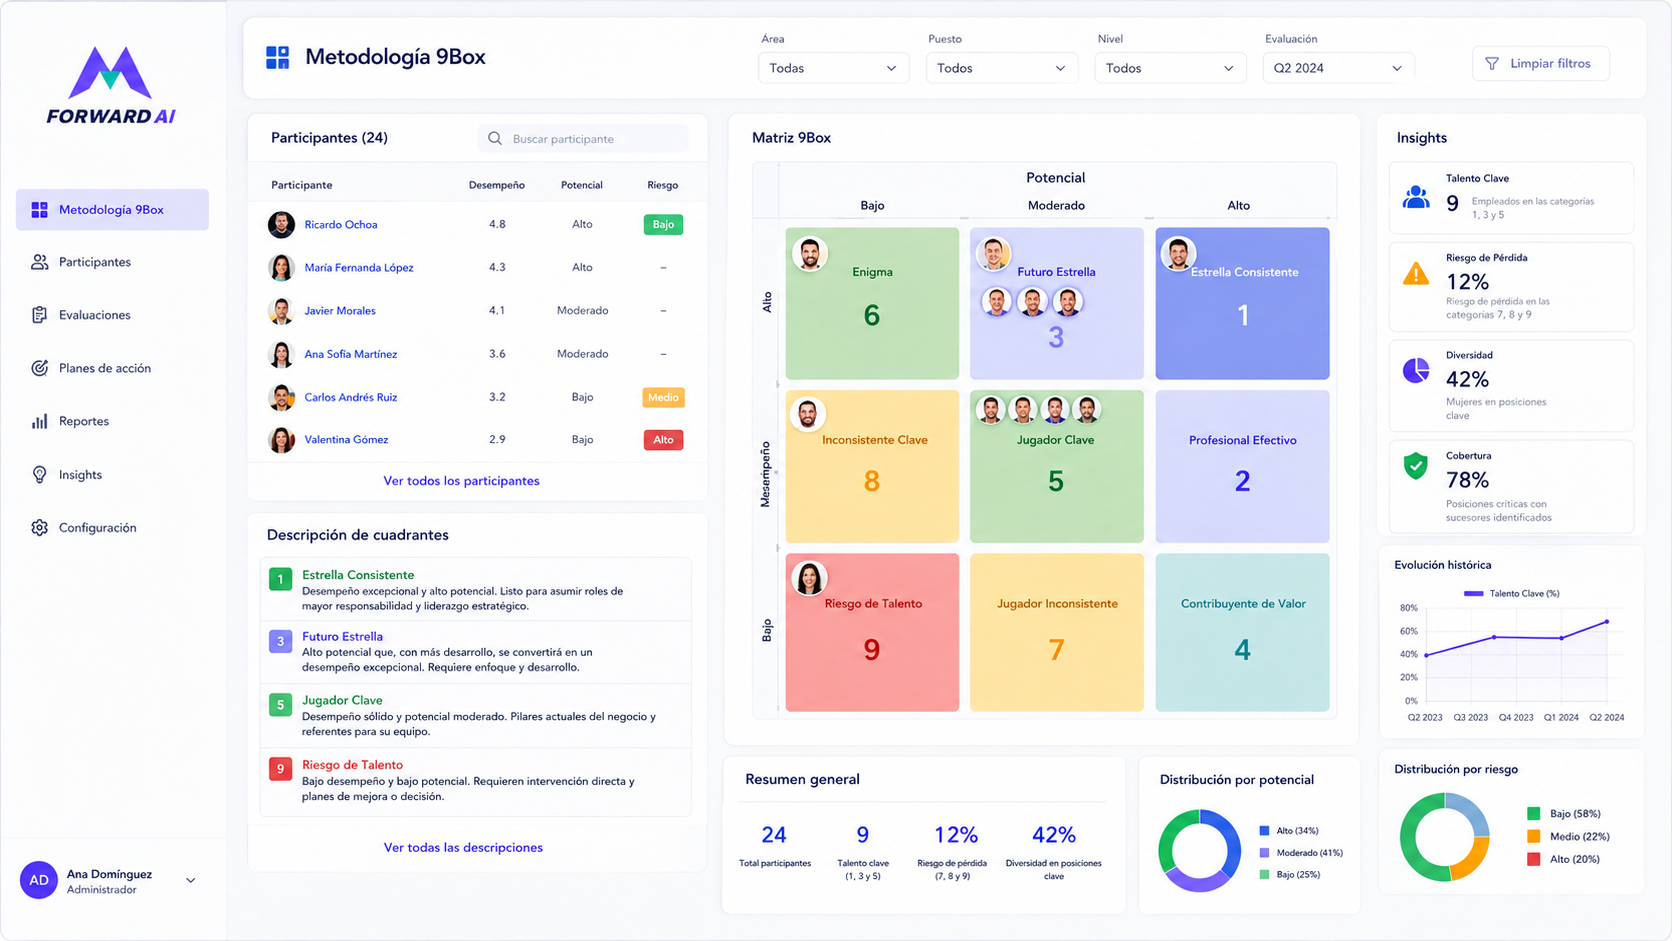This screenshot has height=941, width=1672.
Task: Expand the Evaluación Q2 2024 dropdown
Action: tap(1338, 68)
